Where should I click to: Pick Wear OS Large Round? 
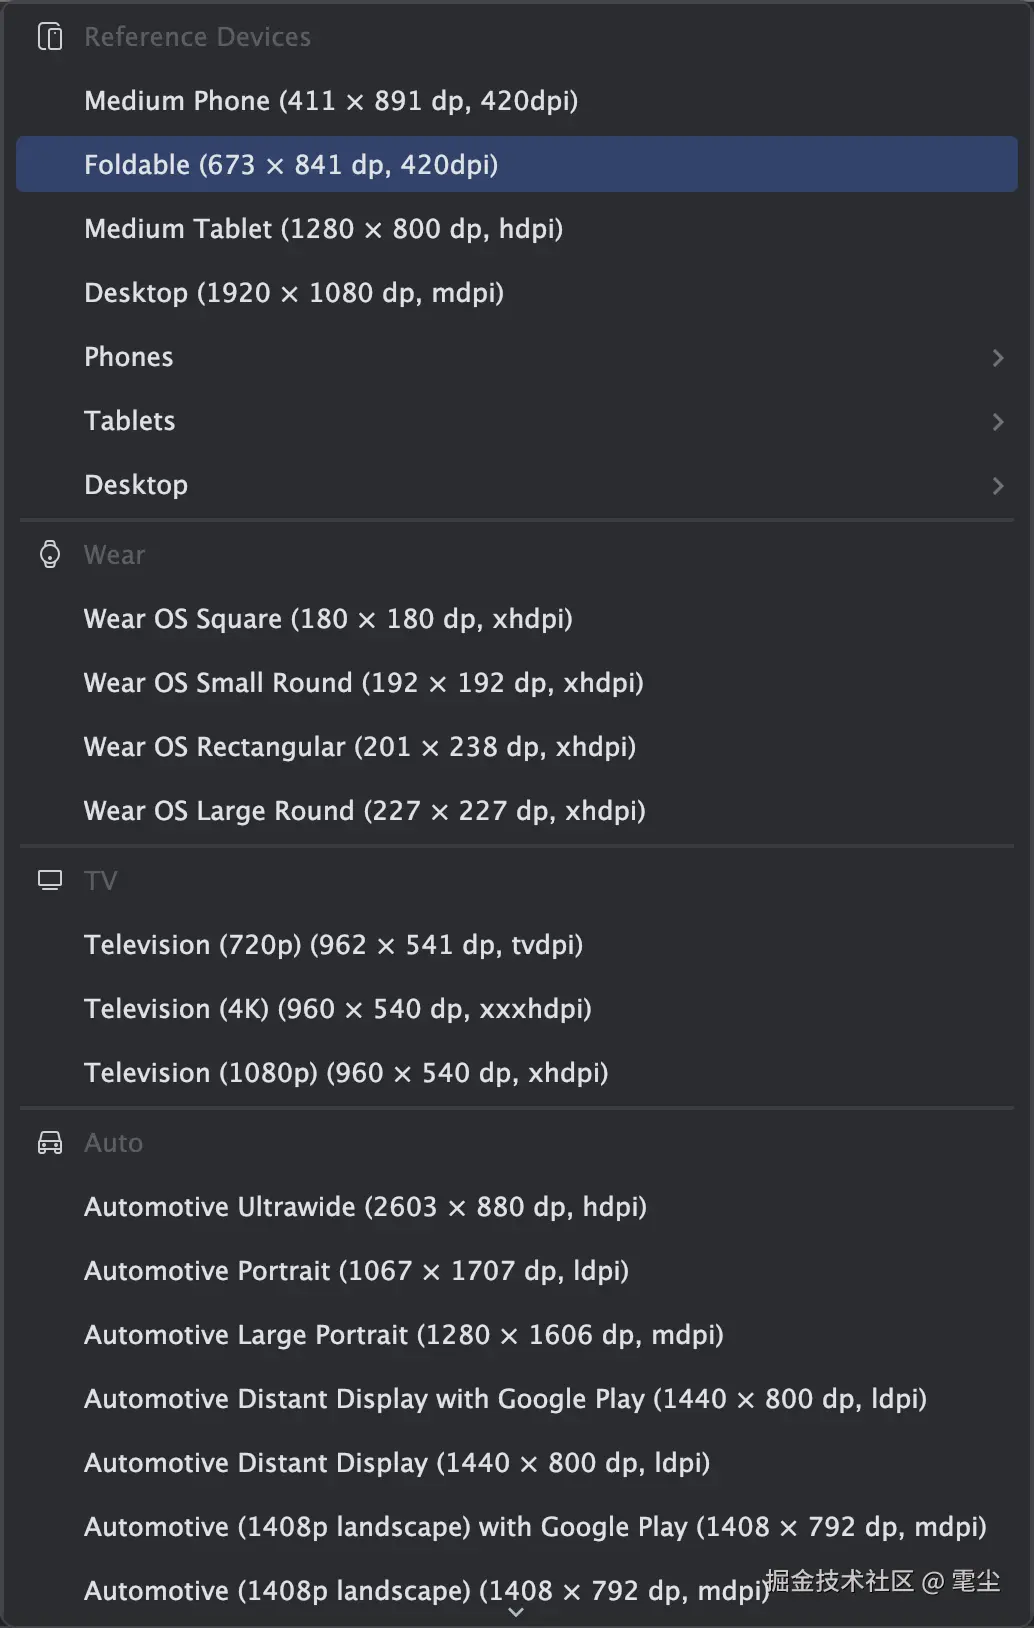point(364,811)
